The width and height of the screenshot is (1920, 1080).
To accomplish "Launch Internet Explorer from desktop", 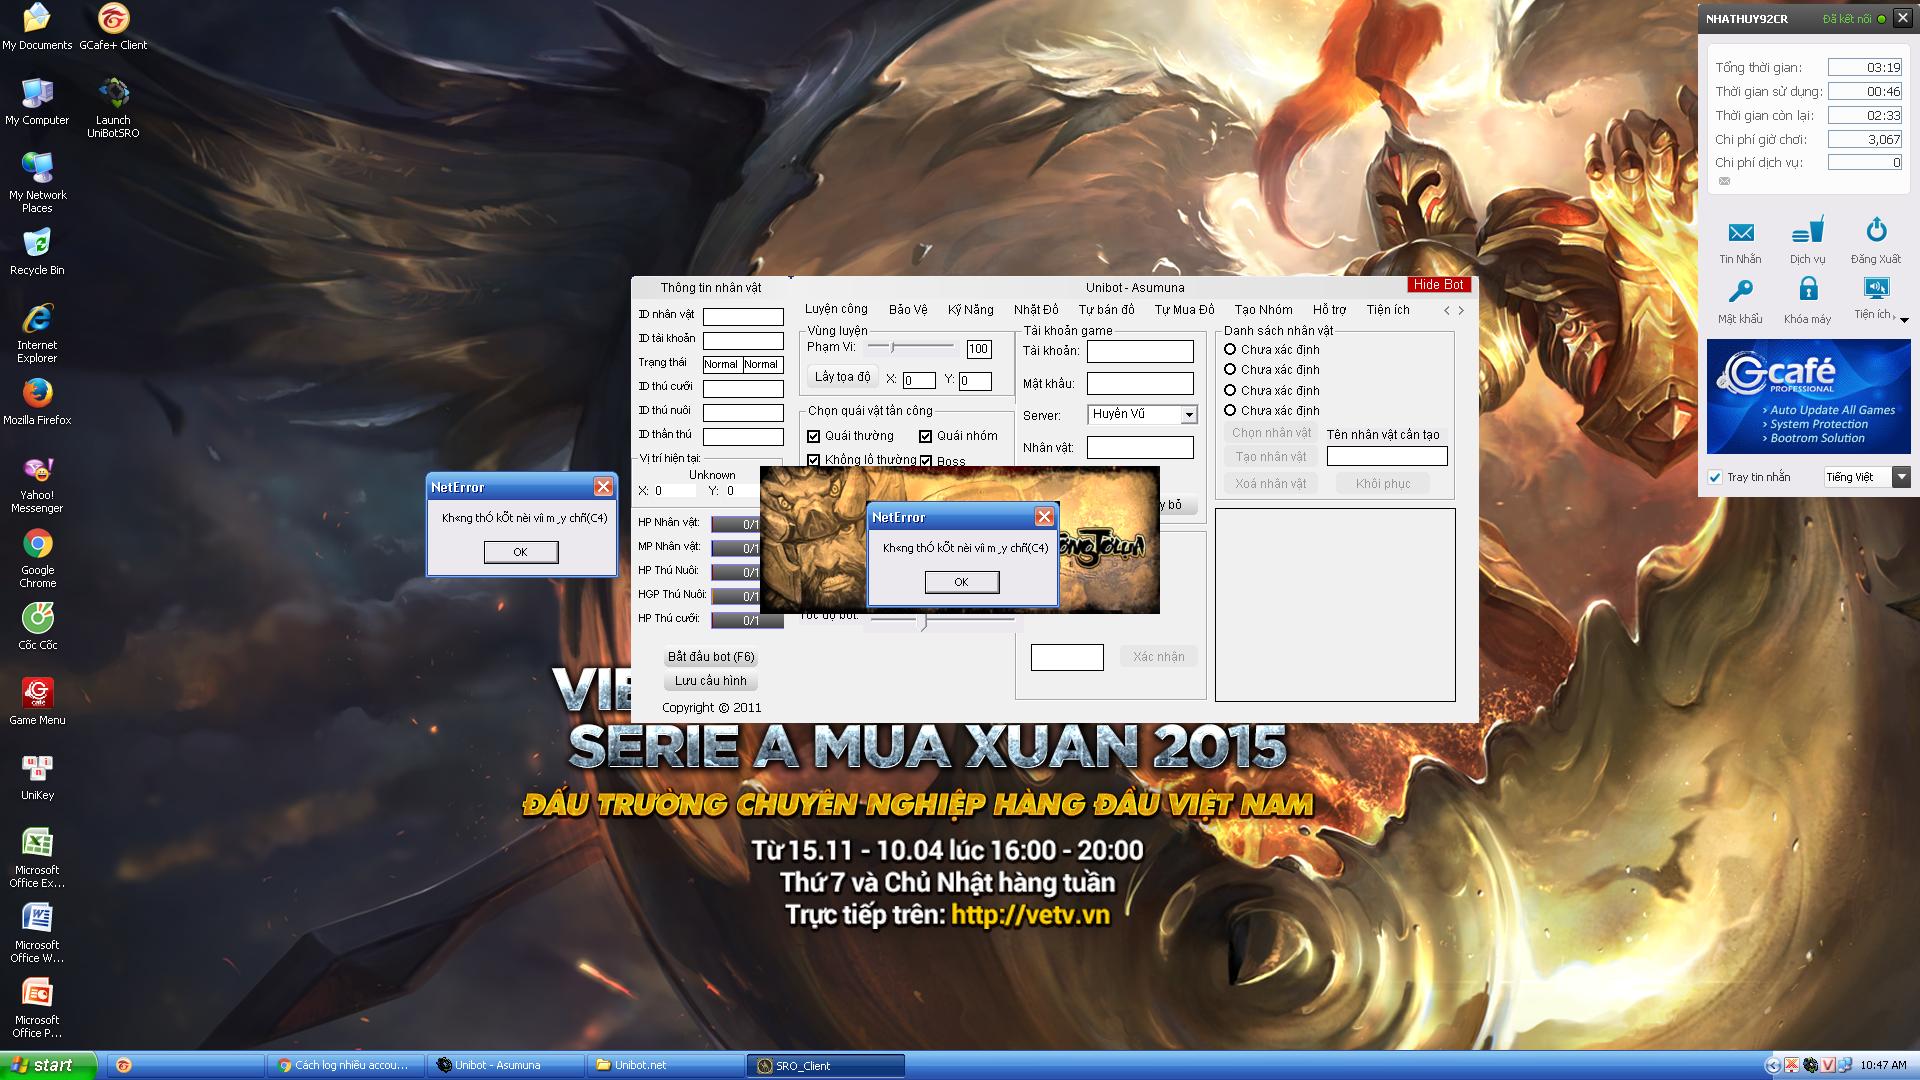I will [37, 333].
